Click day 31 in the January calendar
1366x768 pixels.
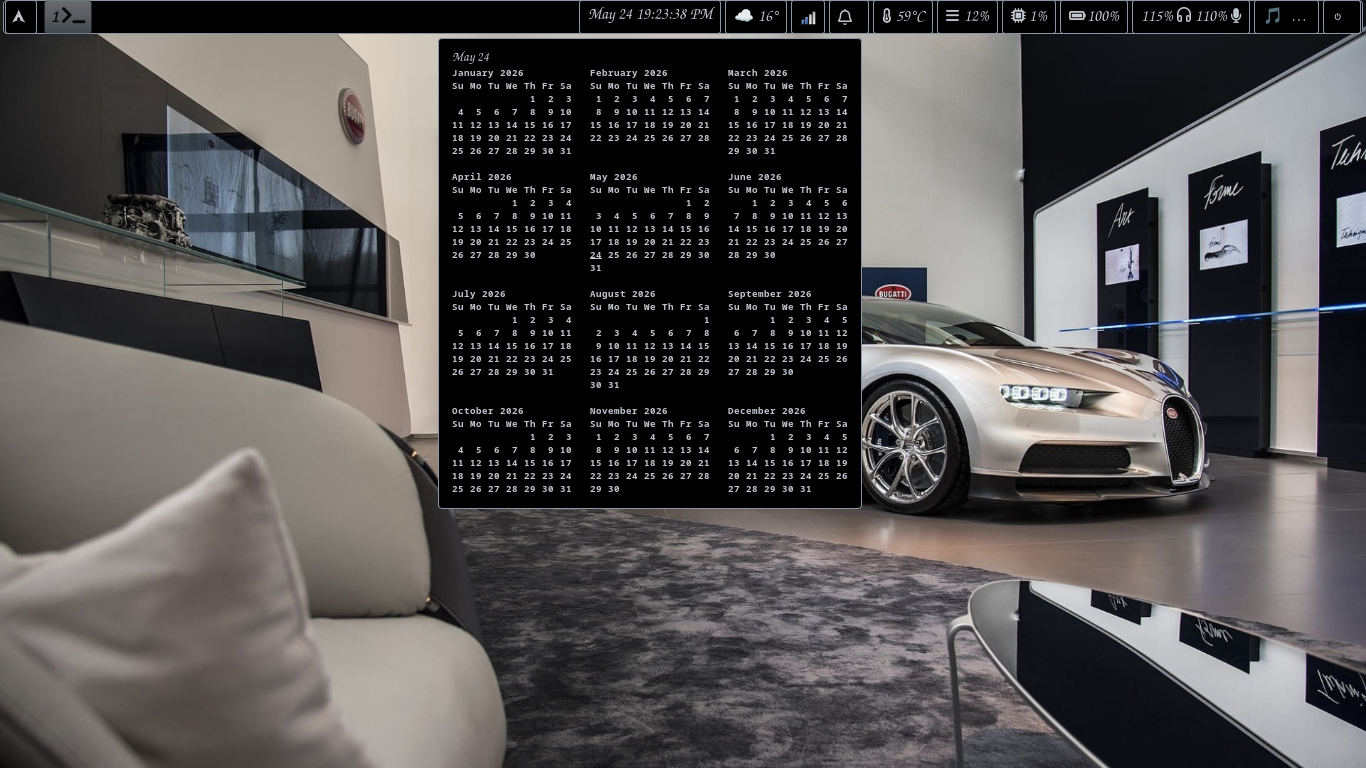566,151
